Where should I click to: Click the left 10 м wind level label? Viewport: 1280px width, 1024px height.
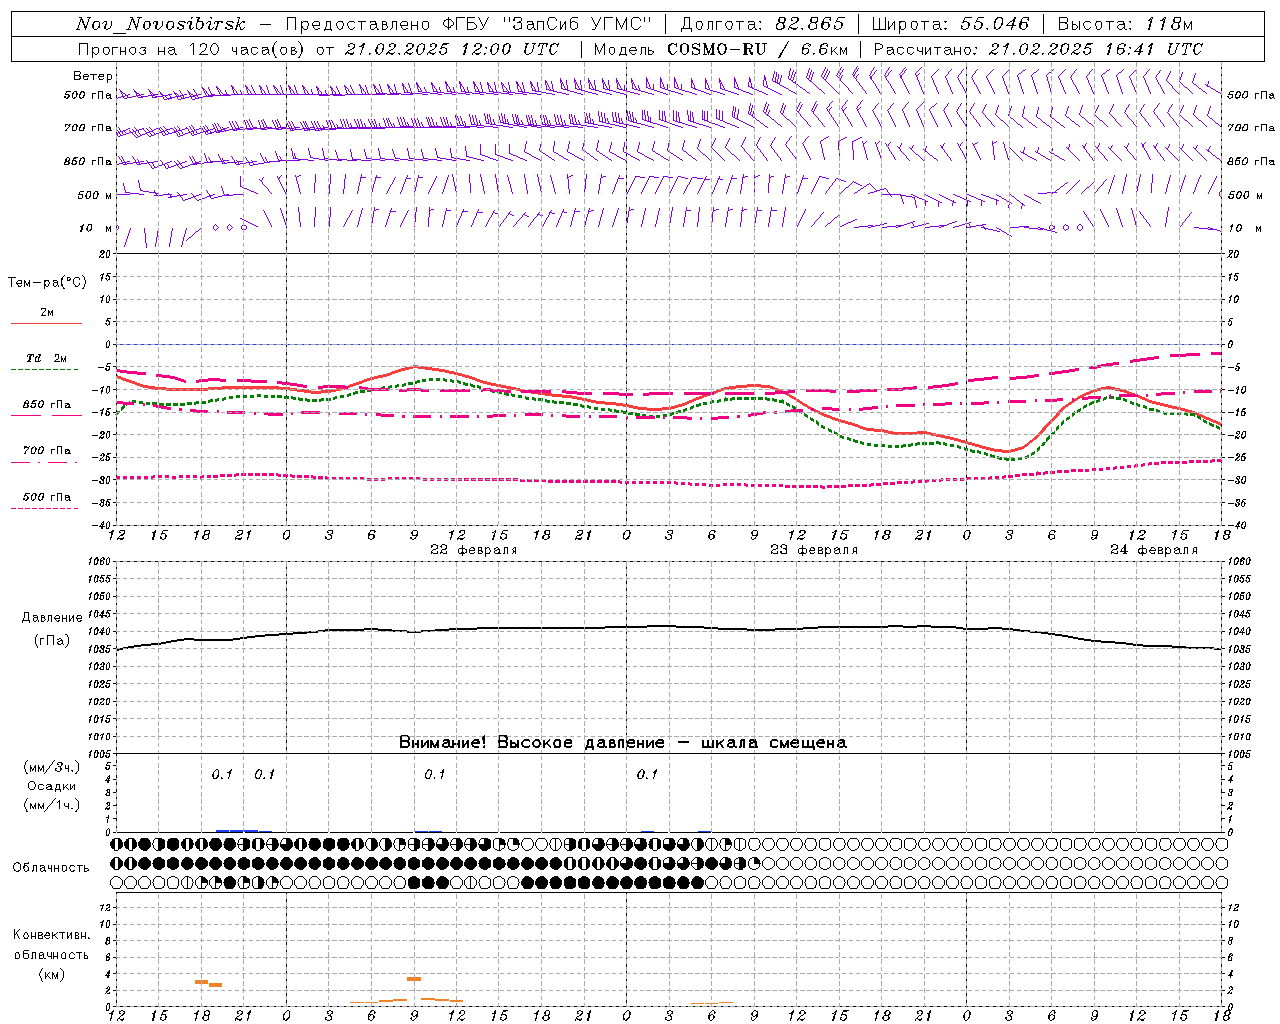pos(96,228)
